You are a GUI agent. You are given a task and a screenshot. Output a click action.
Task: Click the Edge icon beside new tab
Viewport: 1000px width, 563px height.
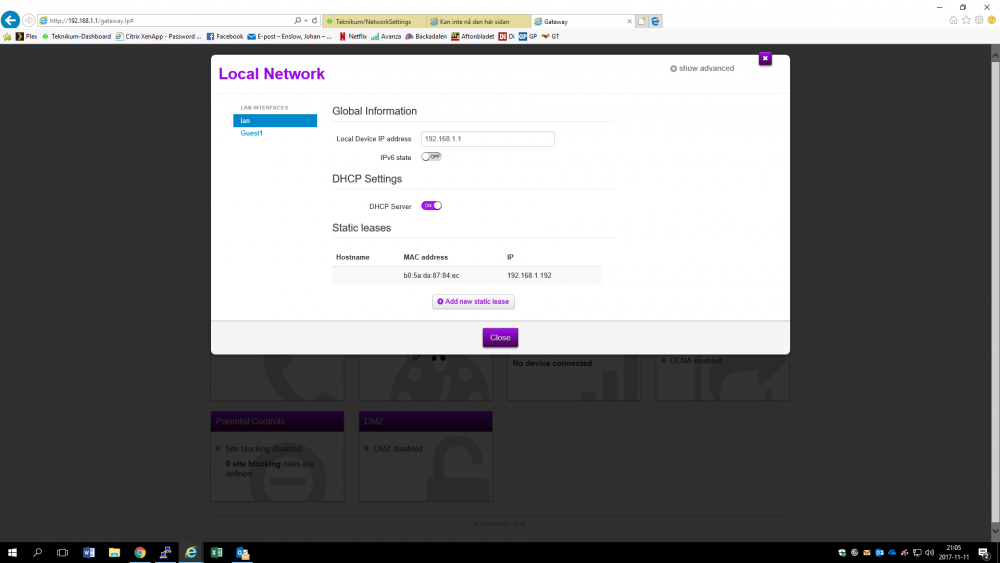point(656,21)
